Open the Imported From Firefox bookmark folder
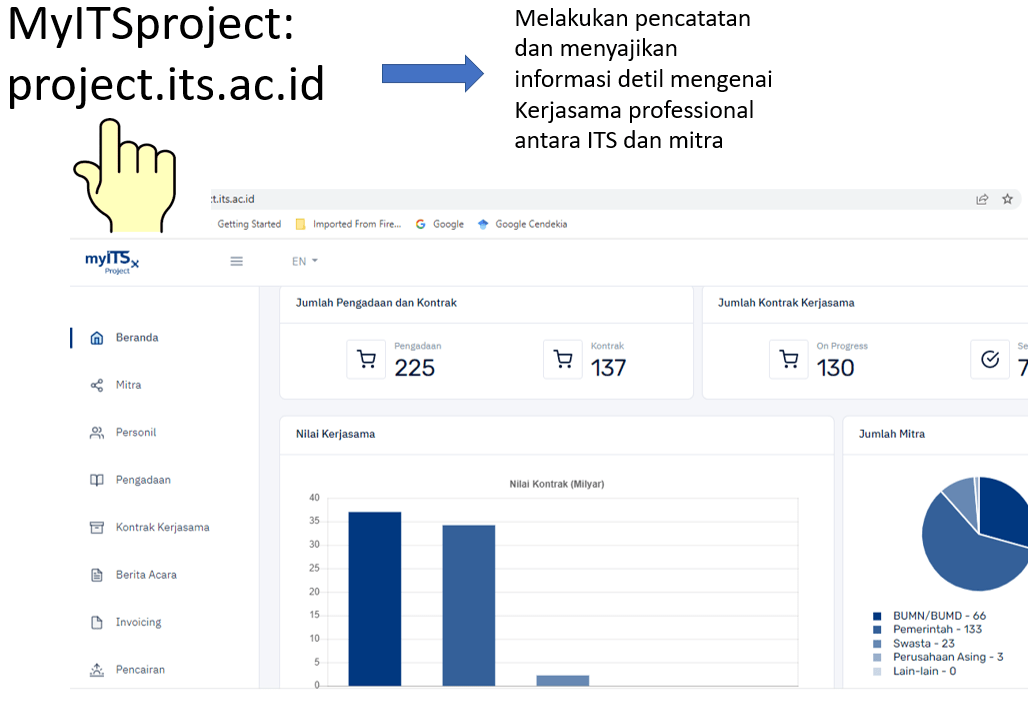 tap(348, 224)
